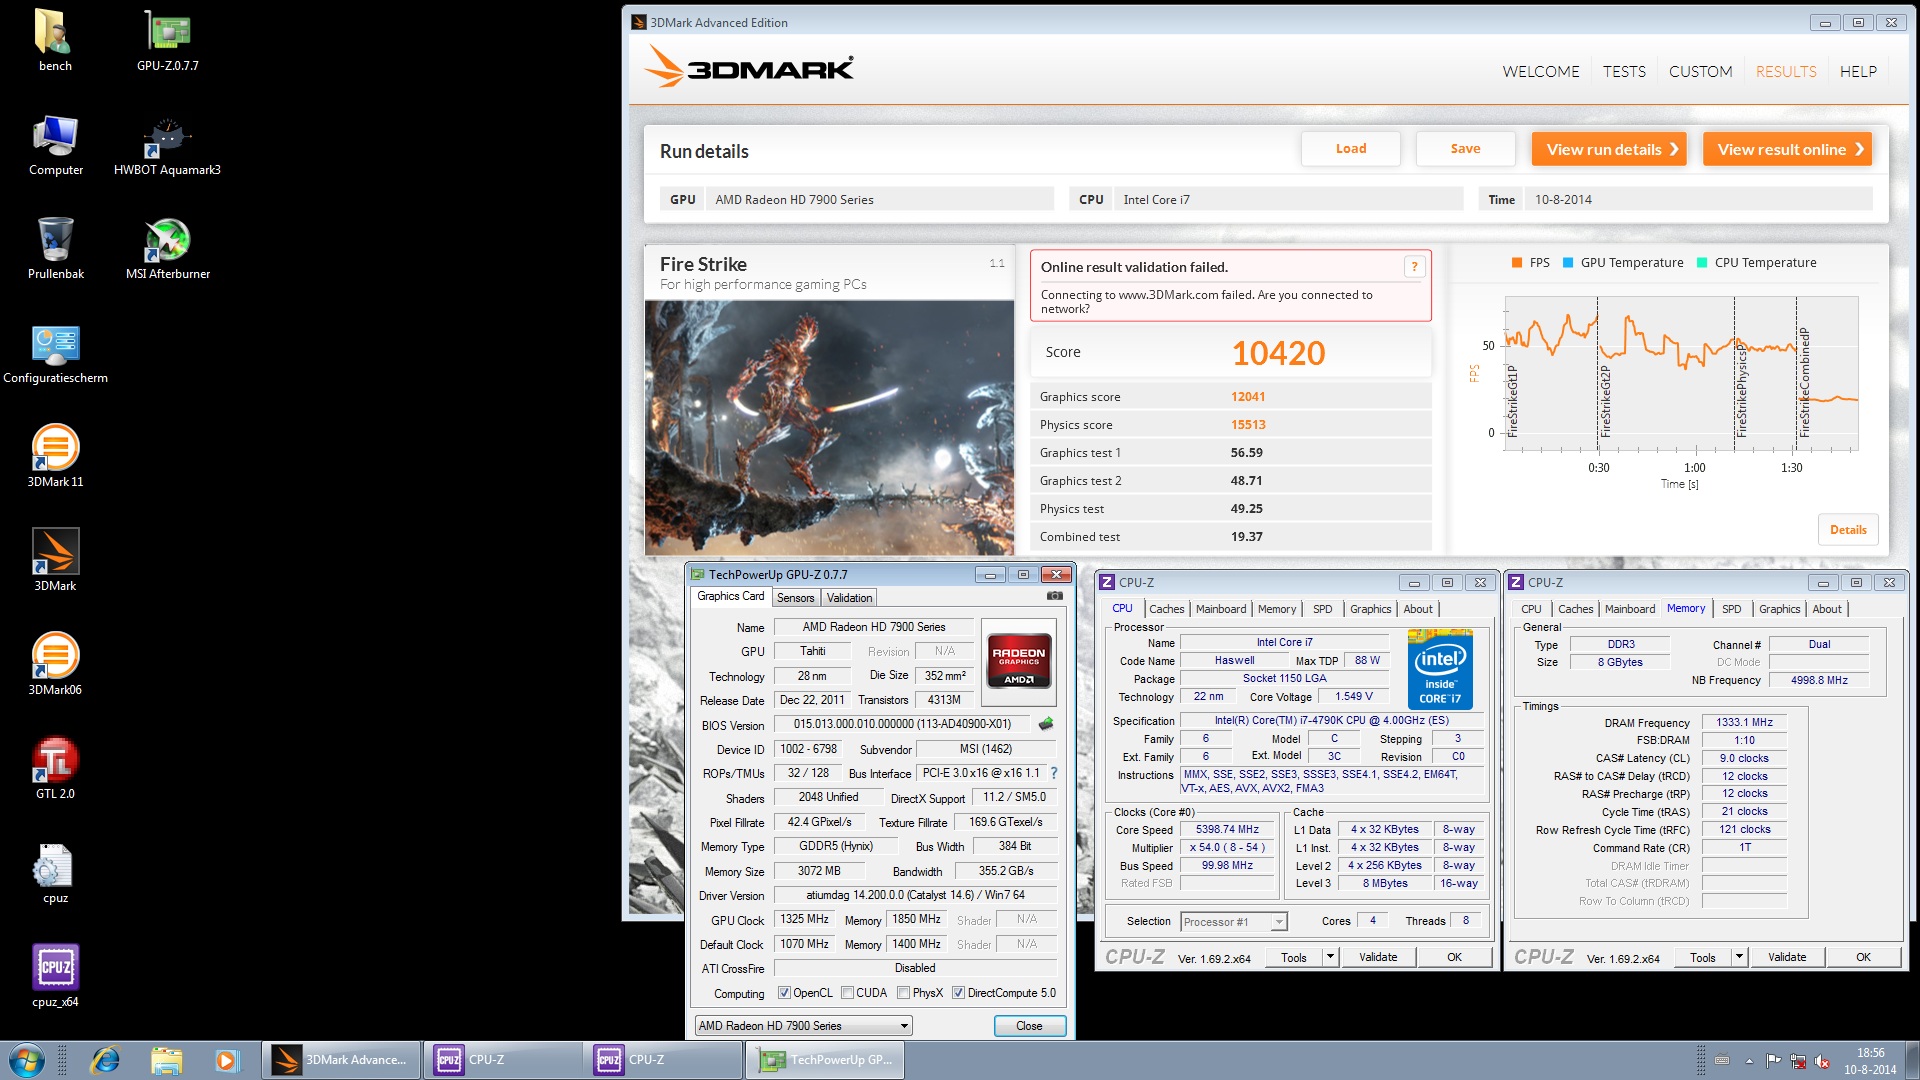Click the network icon in system tray
The height and width of the screenshot is (1080, 1920).
pos(1797,1061)
